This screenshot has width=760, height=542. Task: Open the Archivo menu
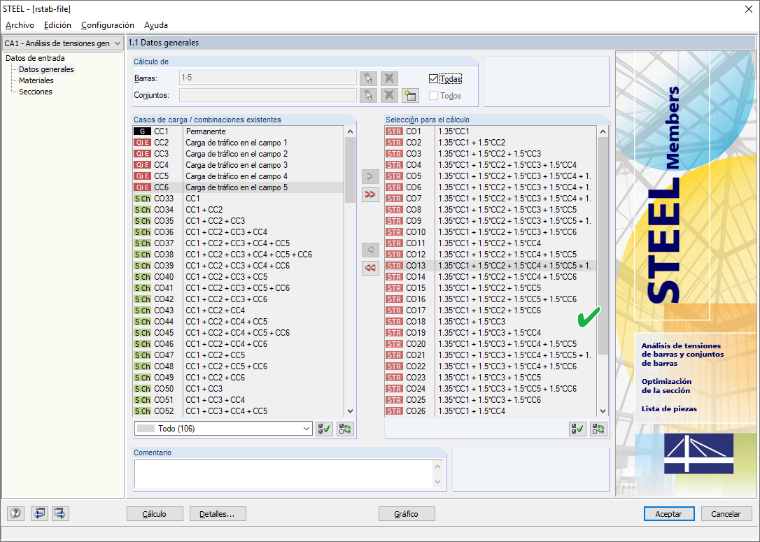(20, 25)
